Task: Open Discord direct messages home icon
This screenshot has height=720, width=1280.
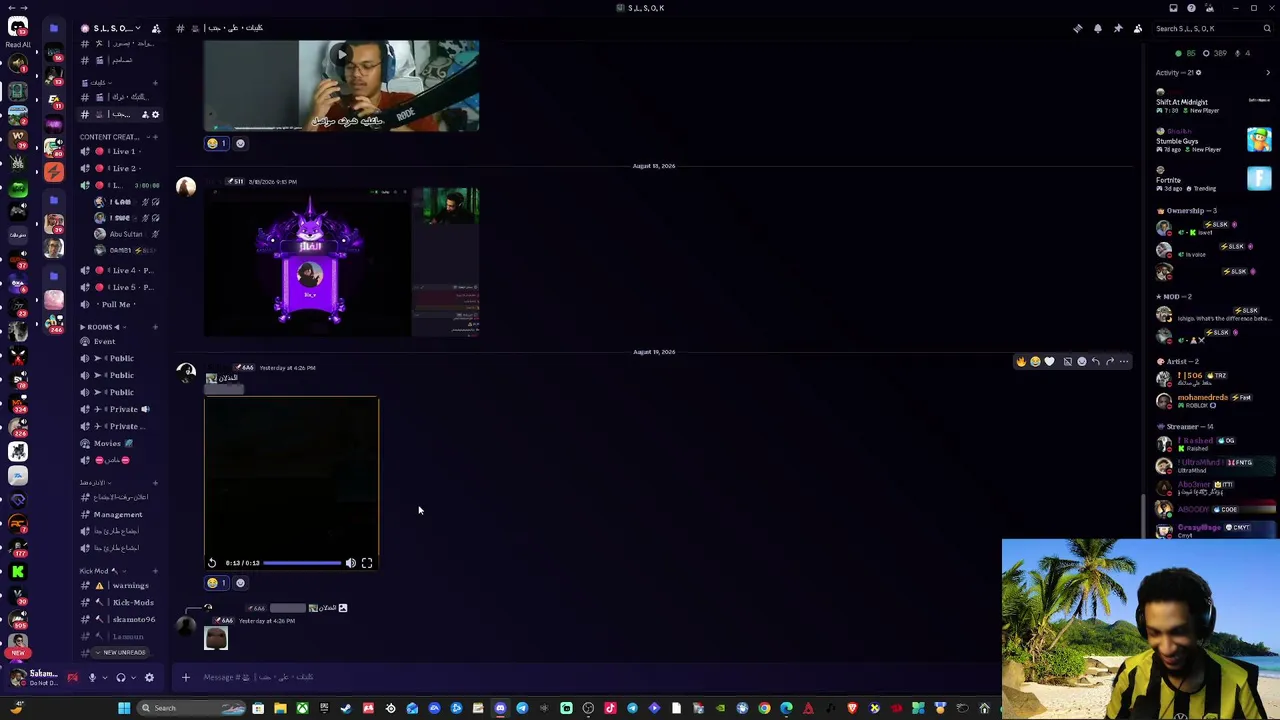Action: pyautogui.click(x=18, y=27)
